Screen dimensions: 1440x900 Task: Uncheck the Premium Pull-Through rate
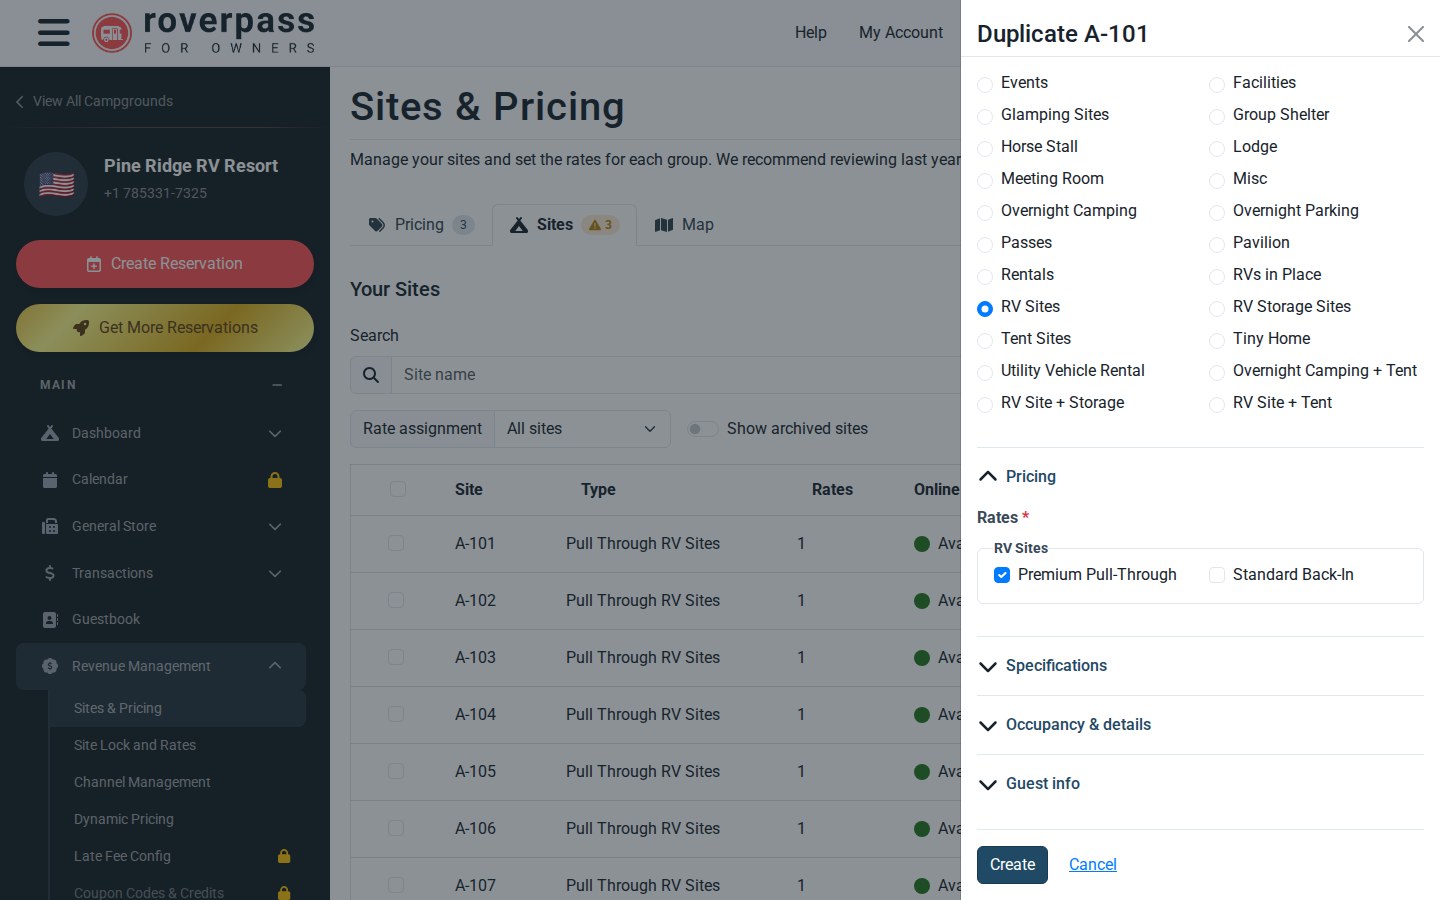1002,575
